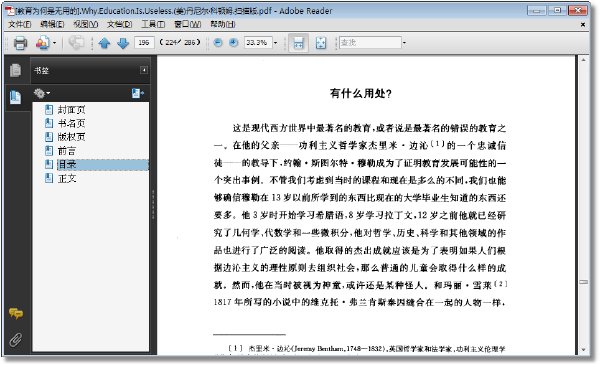Close the document with the menu-bar X
The width and height of the screenshot is (600, 366).
pos(583,25)
